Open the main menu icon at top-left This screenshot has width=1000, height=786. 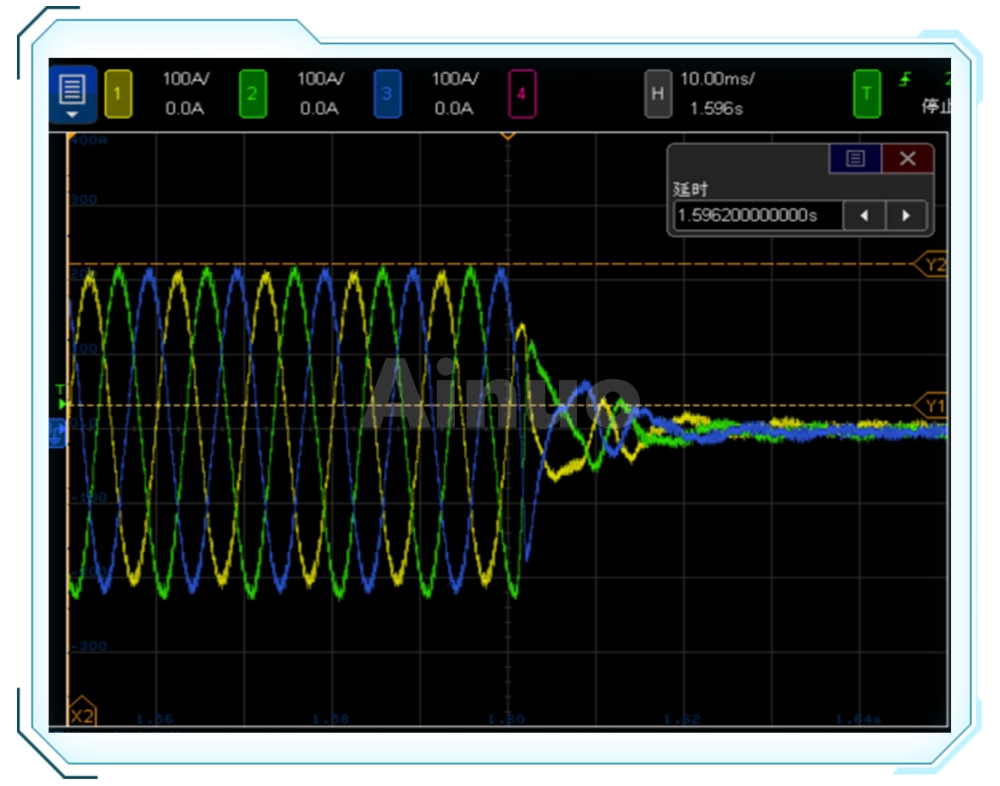(72, 93)
